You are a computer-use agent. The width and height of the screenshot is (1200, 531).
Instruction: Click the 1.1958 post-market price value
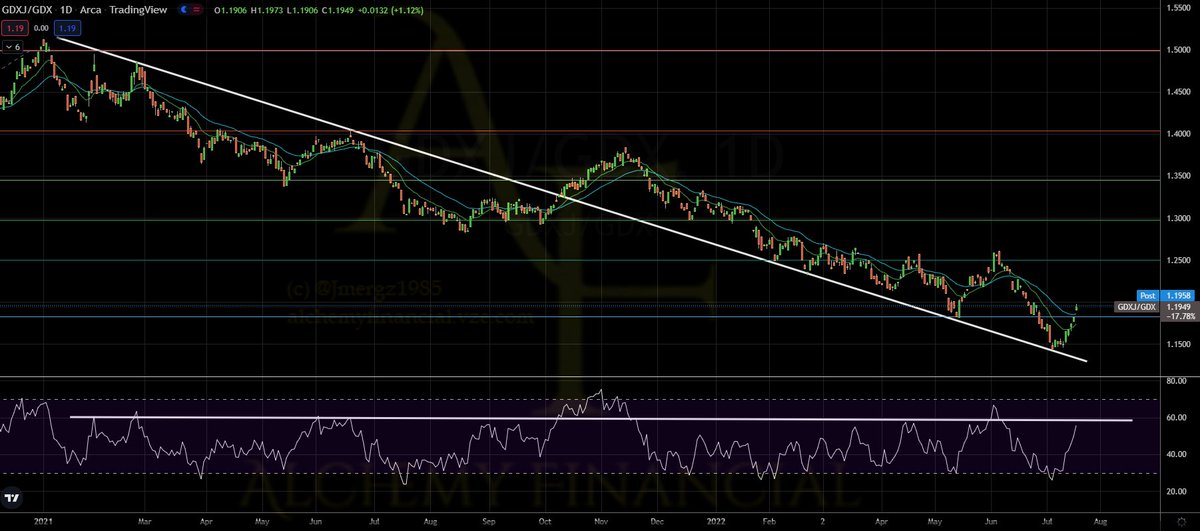click(1177, 297)
